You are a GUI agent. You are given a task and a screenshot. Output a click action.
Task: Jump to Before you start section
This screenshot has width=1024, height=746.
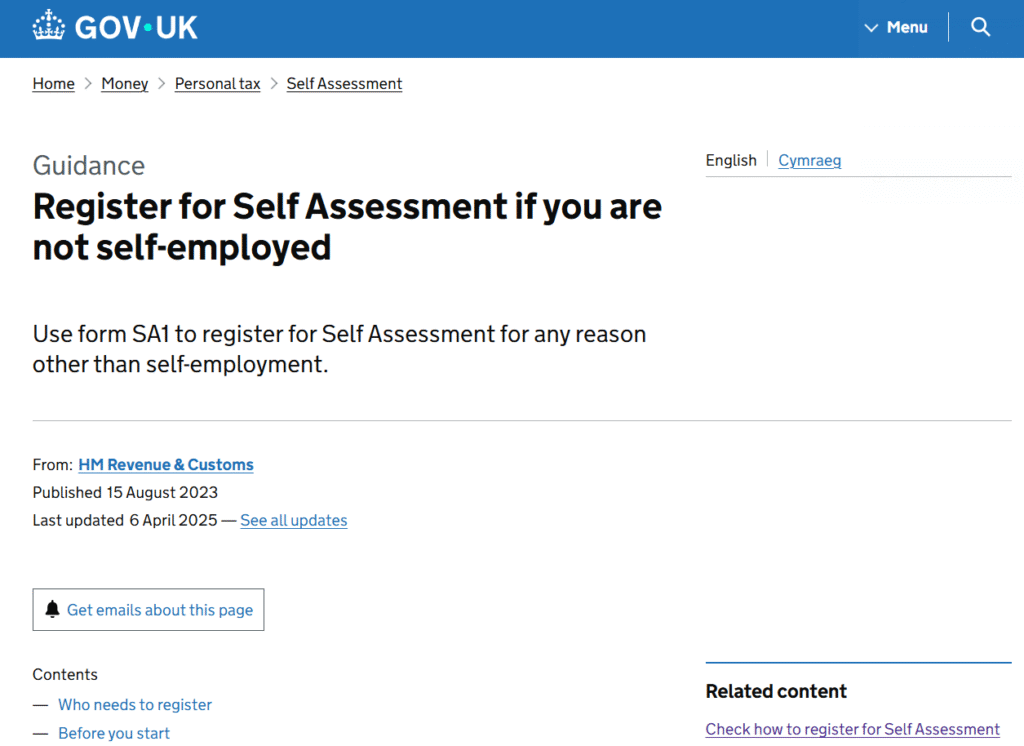[x=114, y=733]
